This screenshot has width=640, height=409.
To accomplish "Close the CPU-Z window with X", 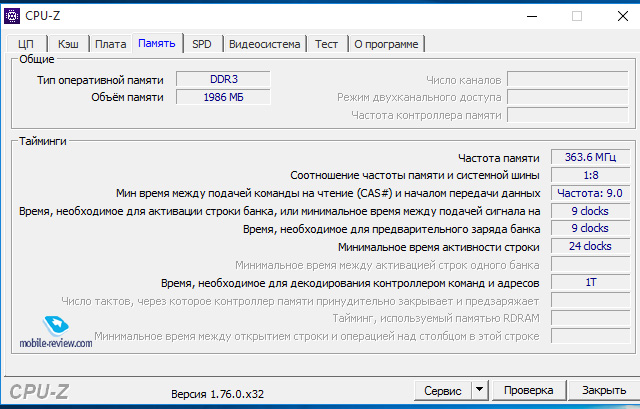I will pos(623,16).
